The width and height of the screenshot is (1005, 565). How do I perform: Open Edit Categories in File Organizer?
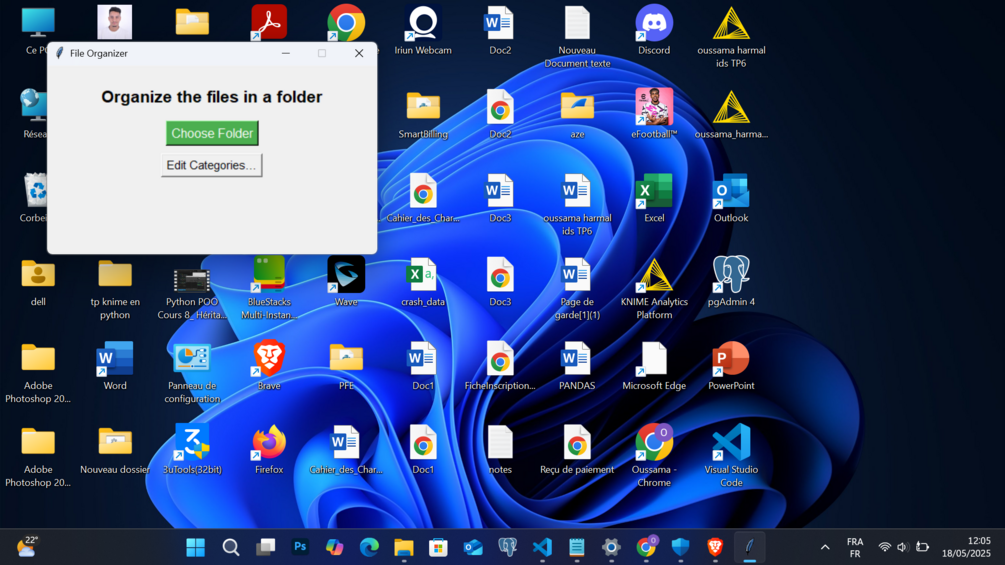tap(211, 165)
